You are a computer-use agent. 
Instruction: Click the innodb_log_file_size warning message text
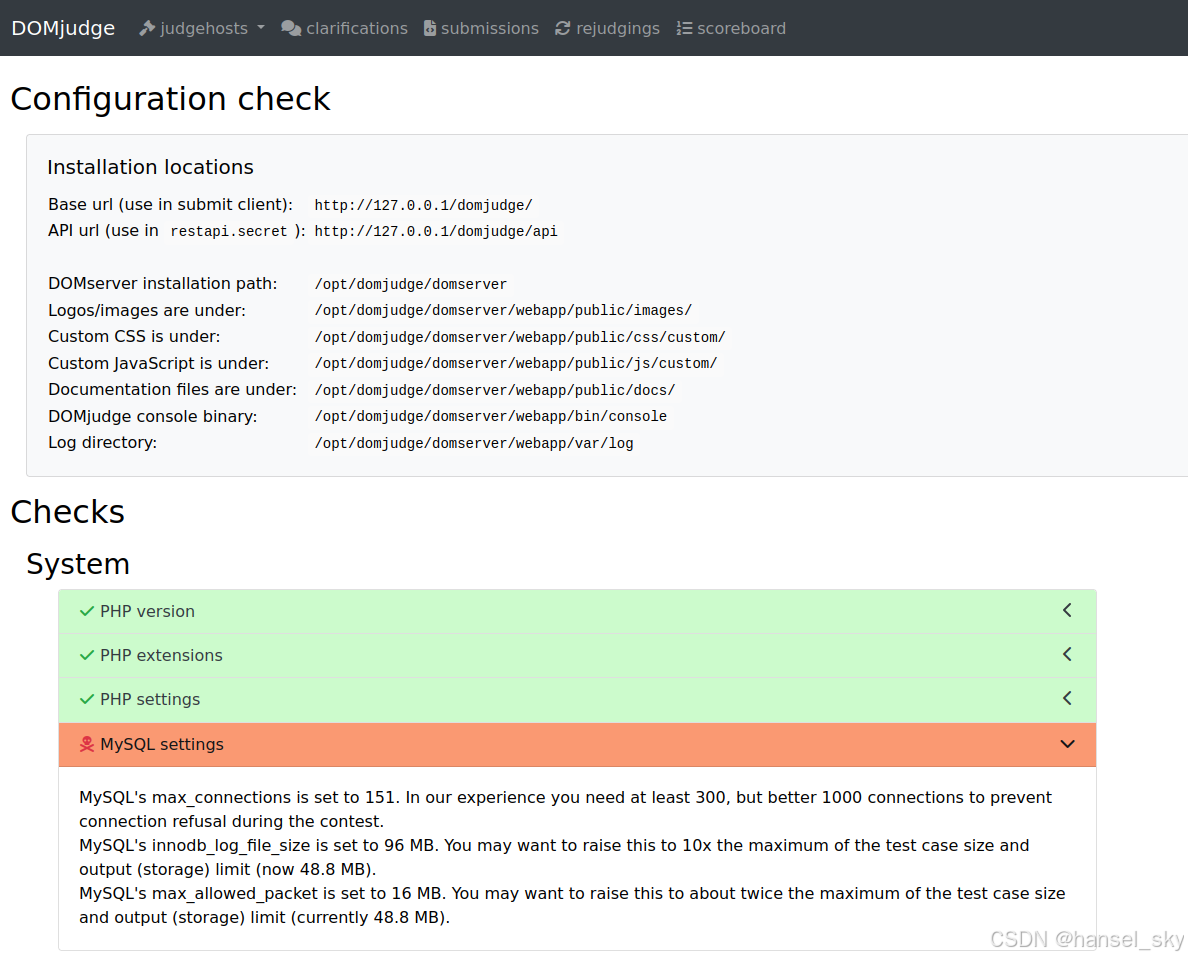(x=554, y=857)
